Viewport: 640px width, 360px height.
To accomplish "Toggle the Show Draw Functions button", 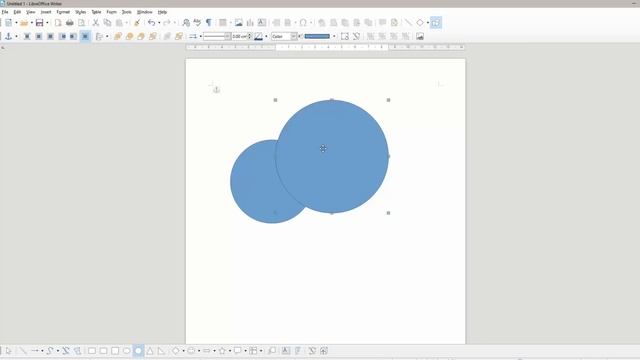I will coord(436,23).
